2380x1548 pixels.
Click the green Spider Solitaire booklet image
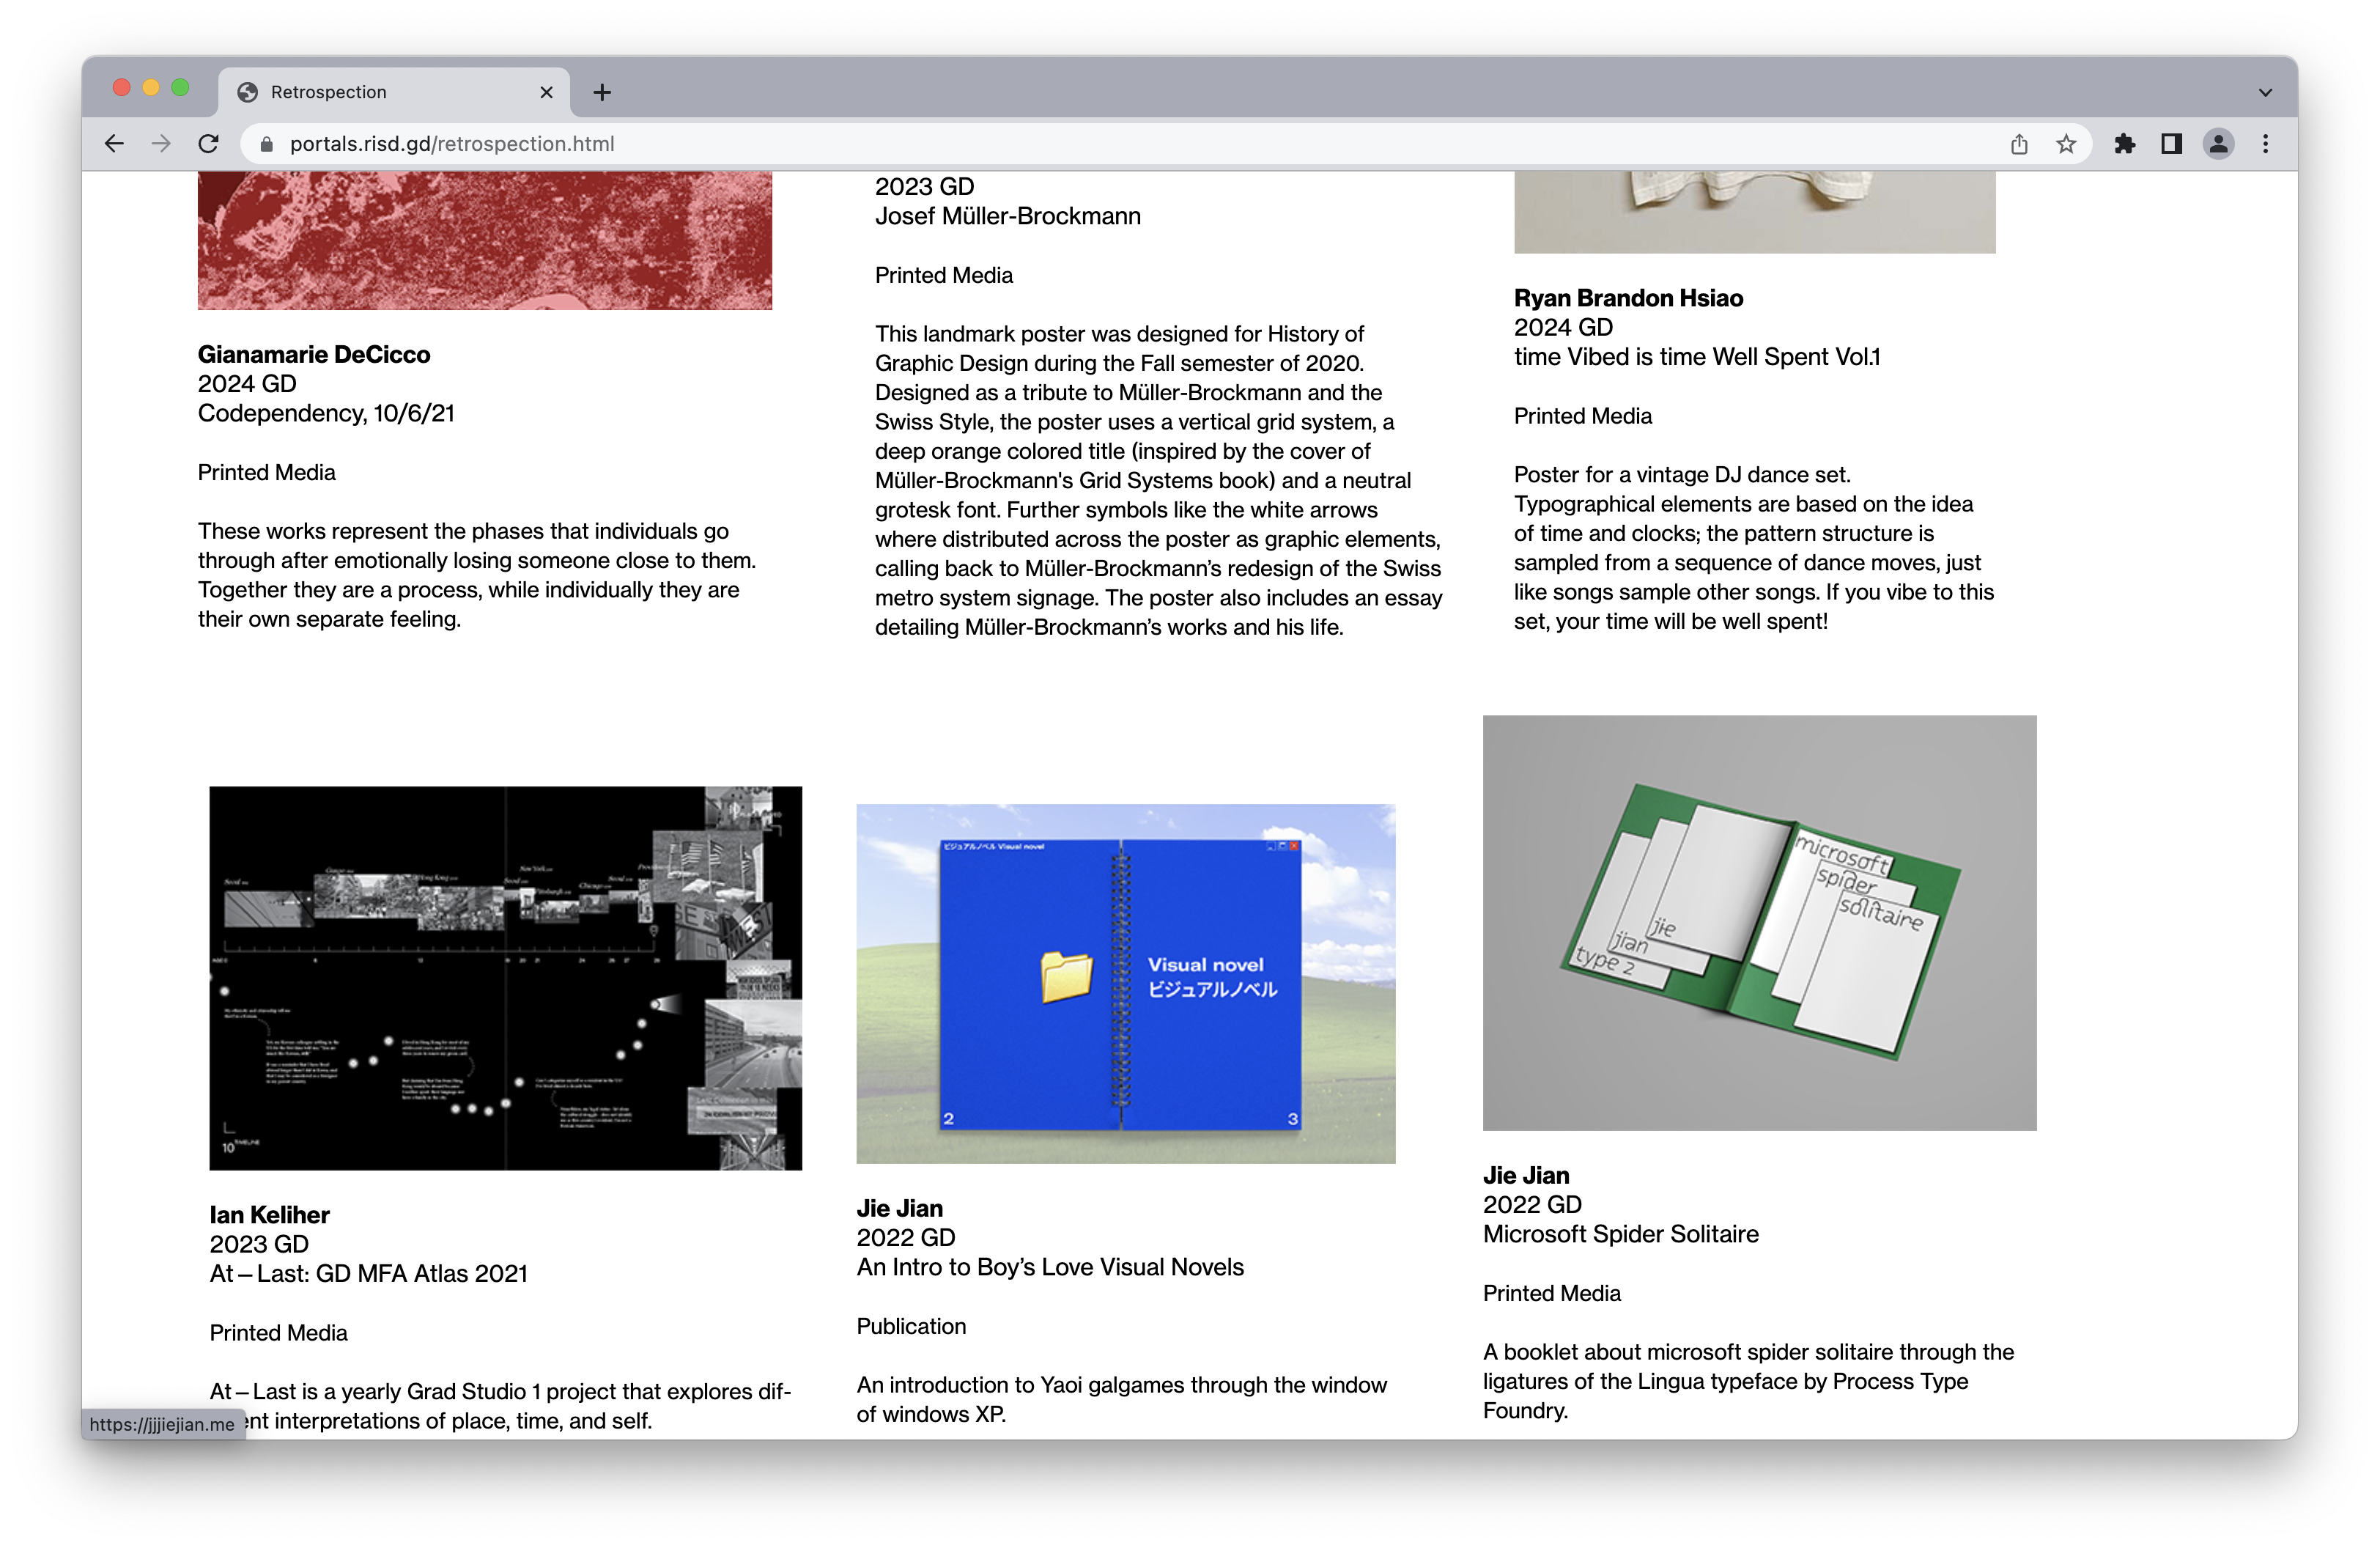point(1758,922)
